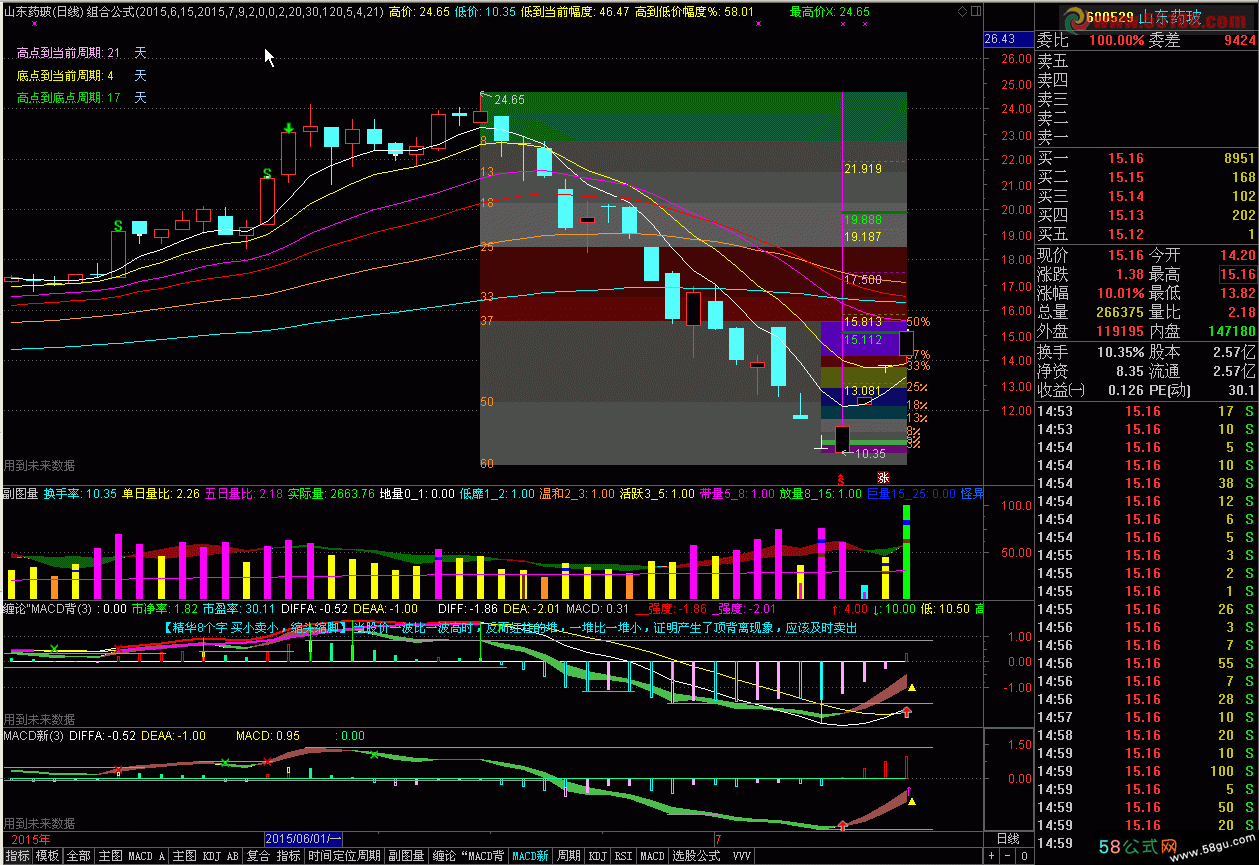Screen dimensions: 1259x865
Task: Click 高点到底点周期: 17 天 text
Action: 82,98
